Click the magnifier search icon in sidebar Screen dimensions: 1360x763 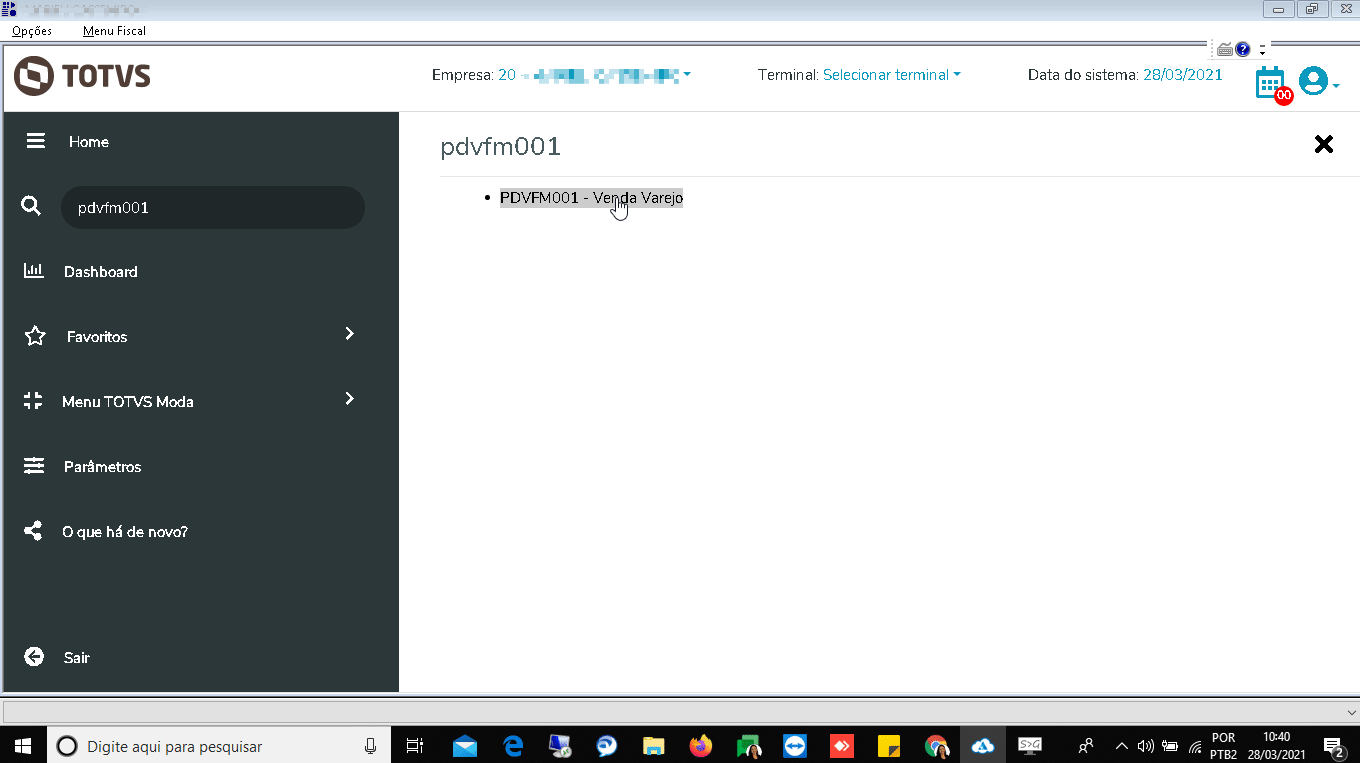tap(31, 206)
